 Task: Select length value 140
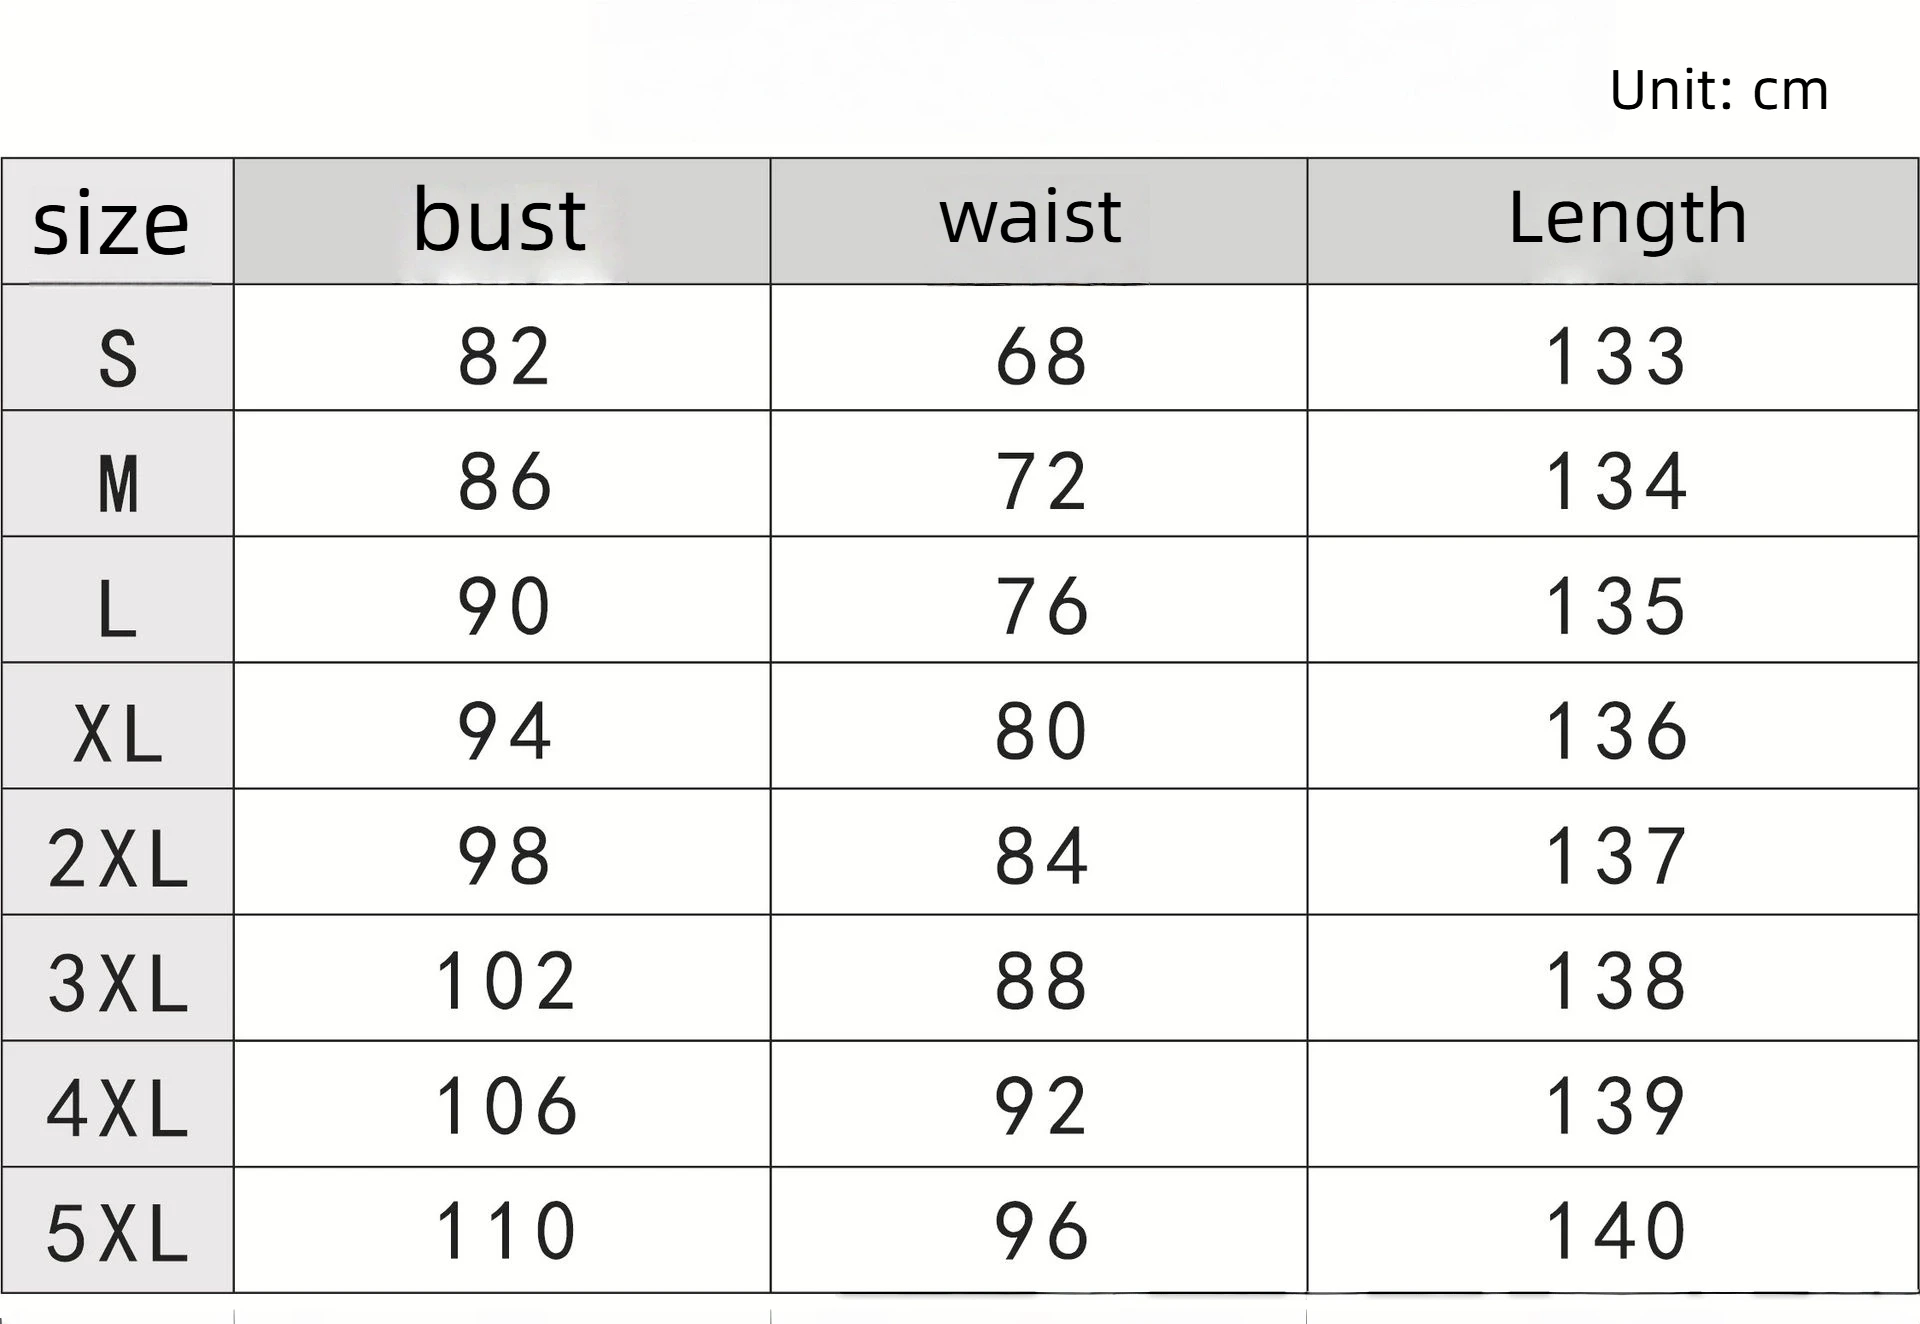click(1617, 1231)
